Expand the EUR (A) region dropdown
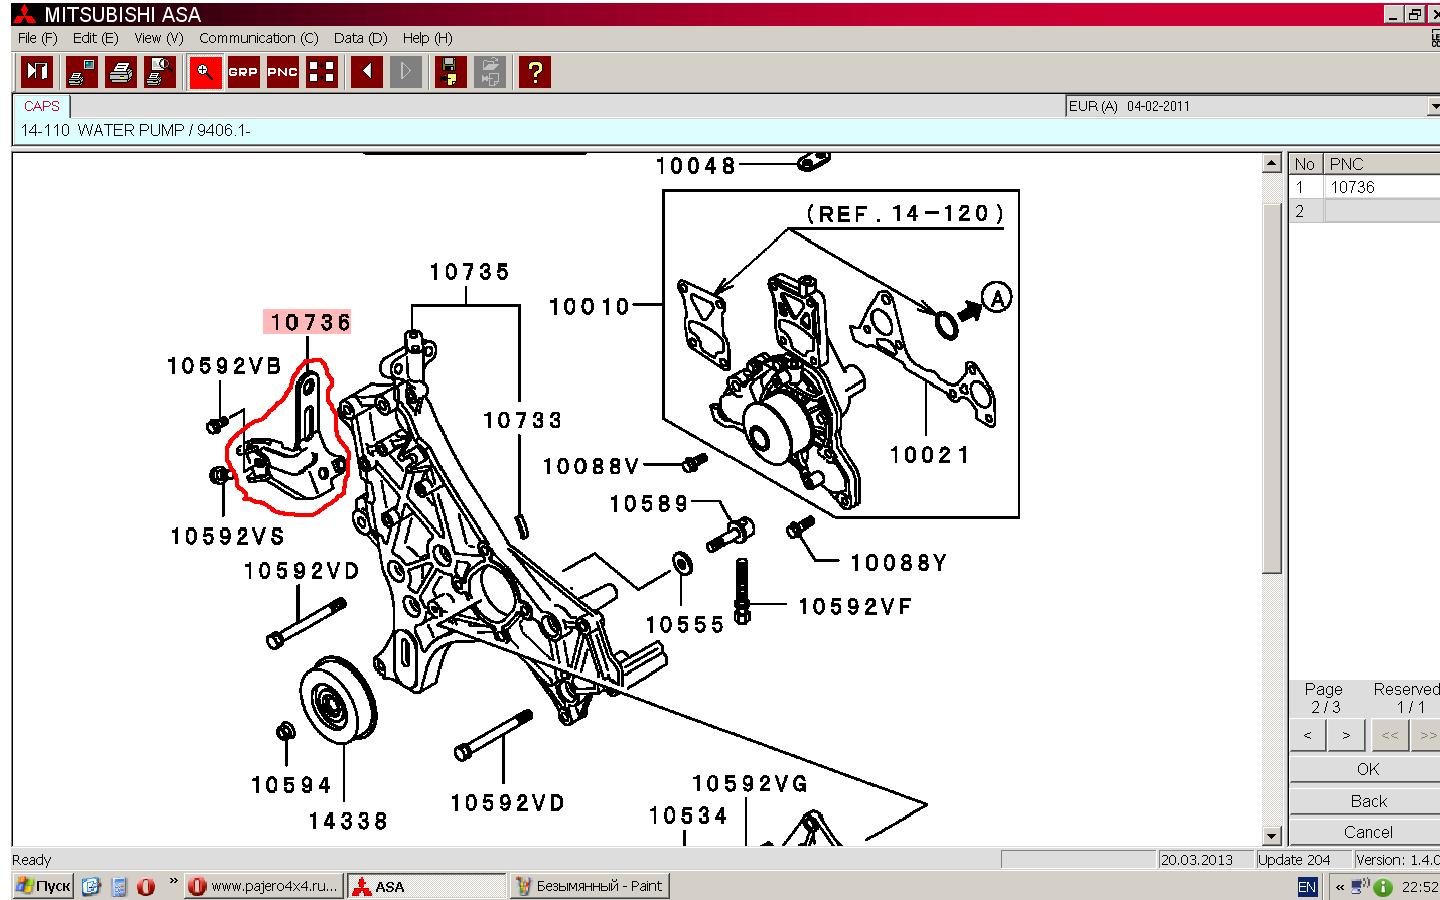Image resolution: width=1440 pixels, height=900 pixels. click(1433, 106)
